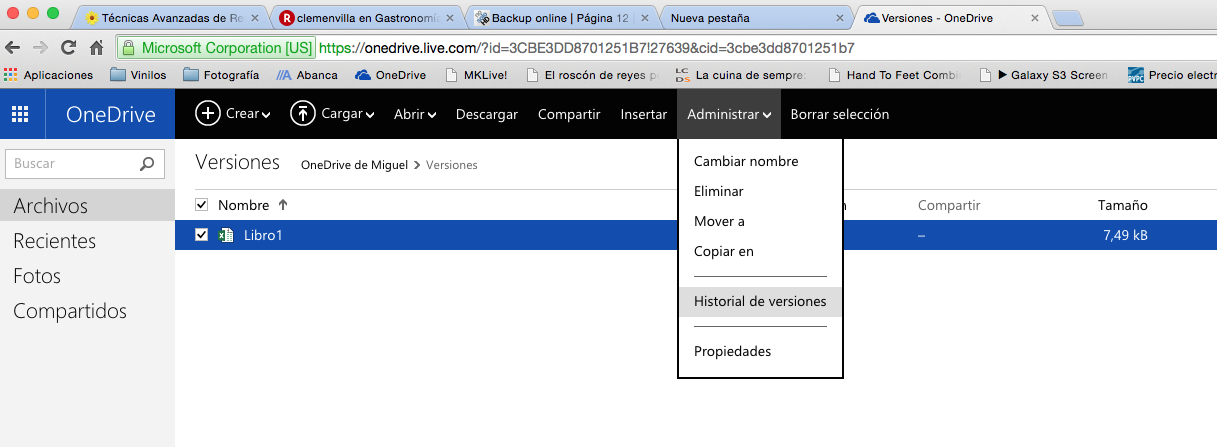Open a new browser tab button

coord(1069,18)
